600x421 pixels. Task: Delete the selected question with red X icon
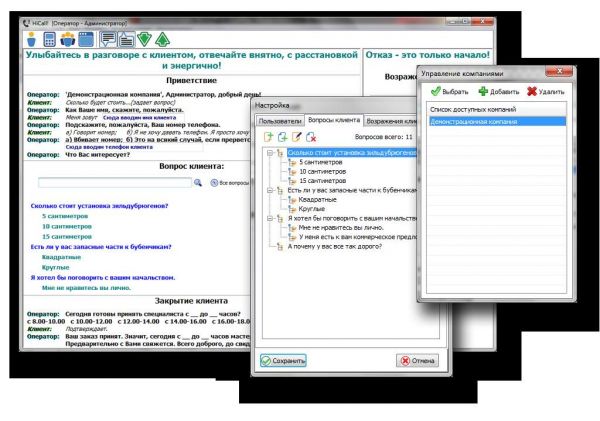pos(311,137)
